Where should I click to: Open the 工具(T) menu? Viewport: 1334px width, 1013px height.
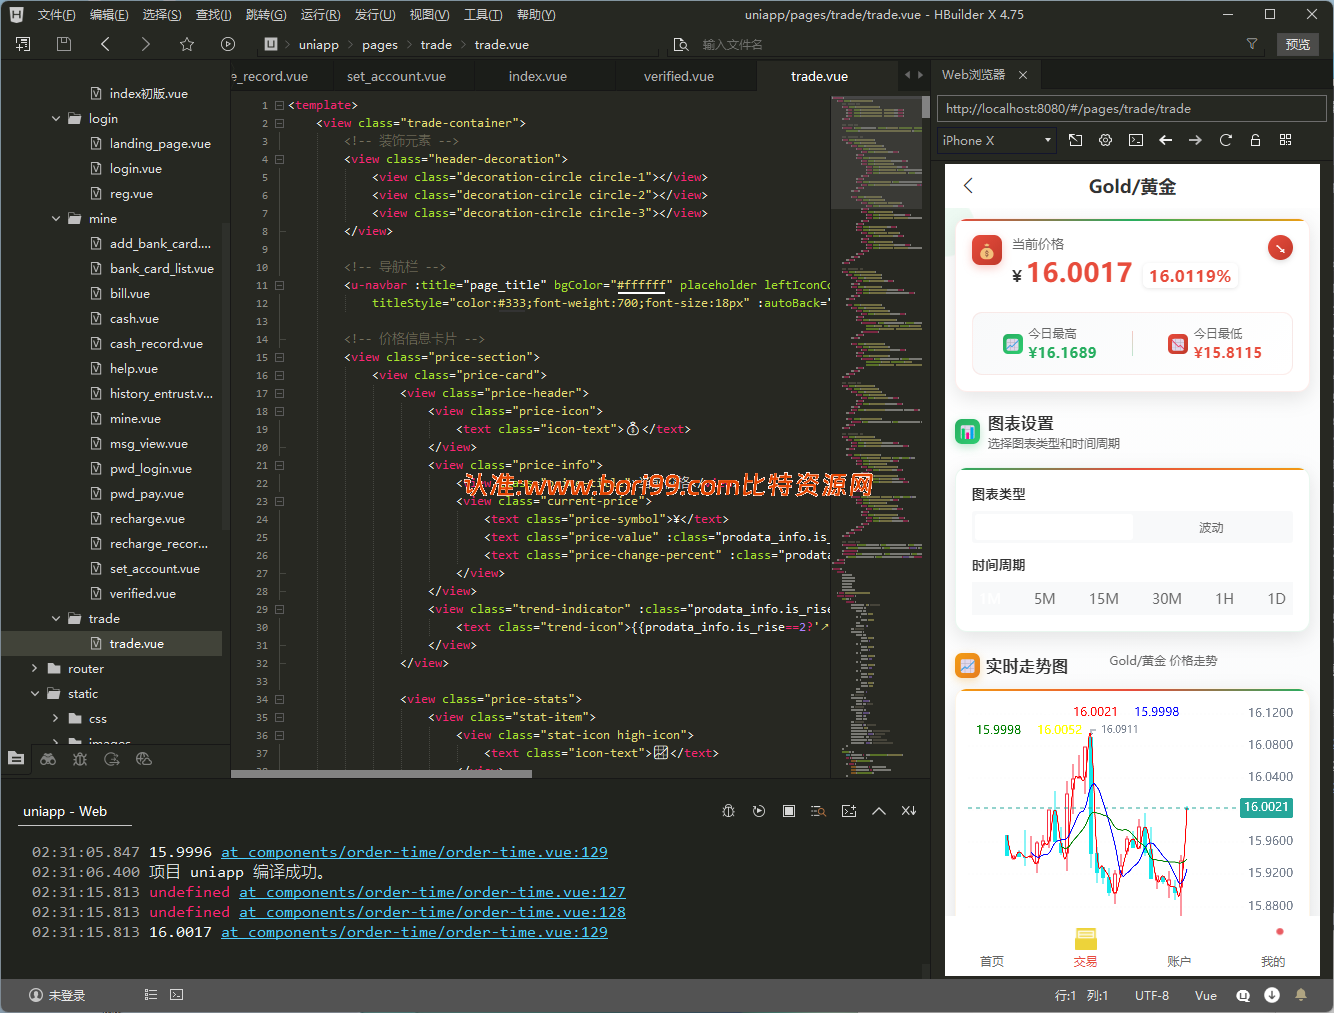click(482, 15)
